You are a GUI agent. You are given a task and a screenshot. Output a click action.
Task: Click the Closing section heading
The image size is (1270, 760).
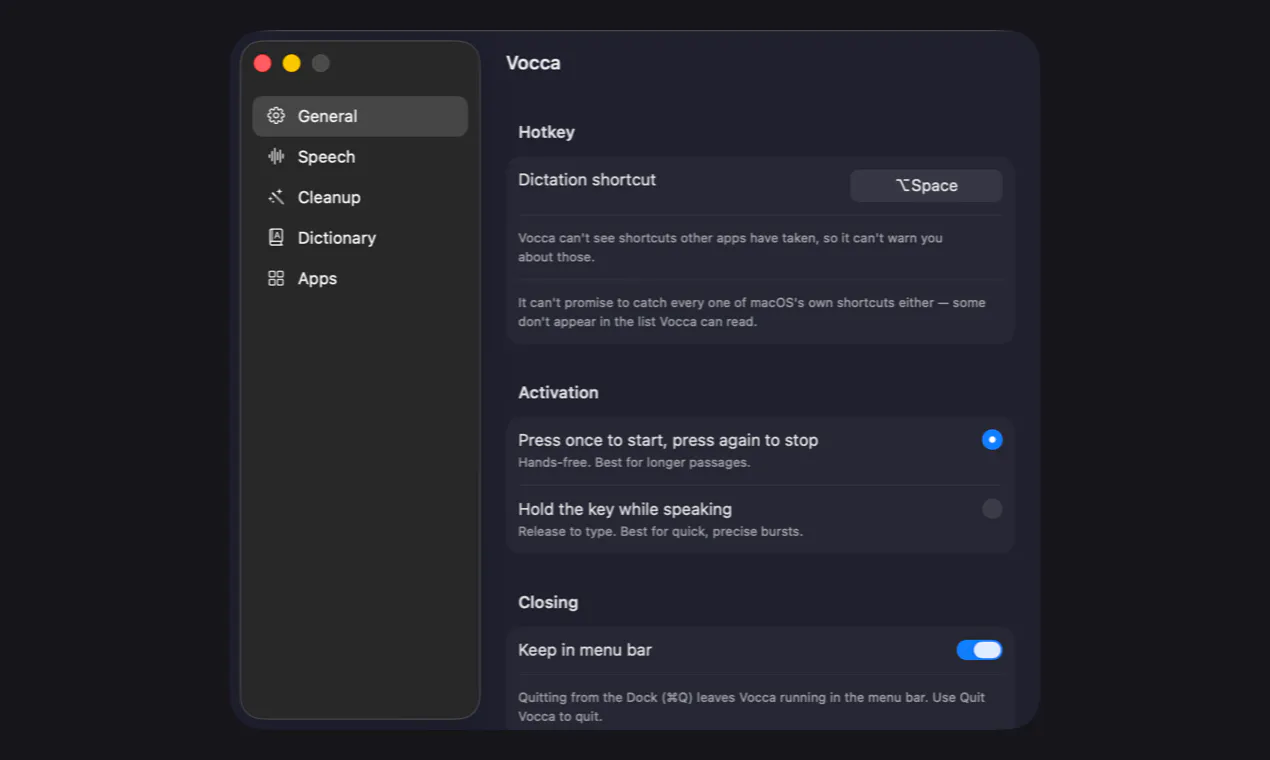(548, 603)
